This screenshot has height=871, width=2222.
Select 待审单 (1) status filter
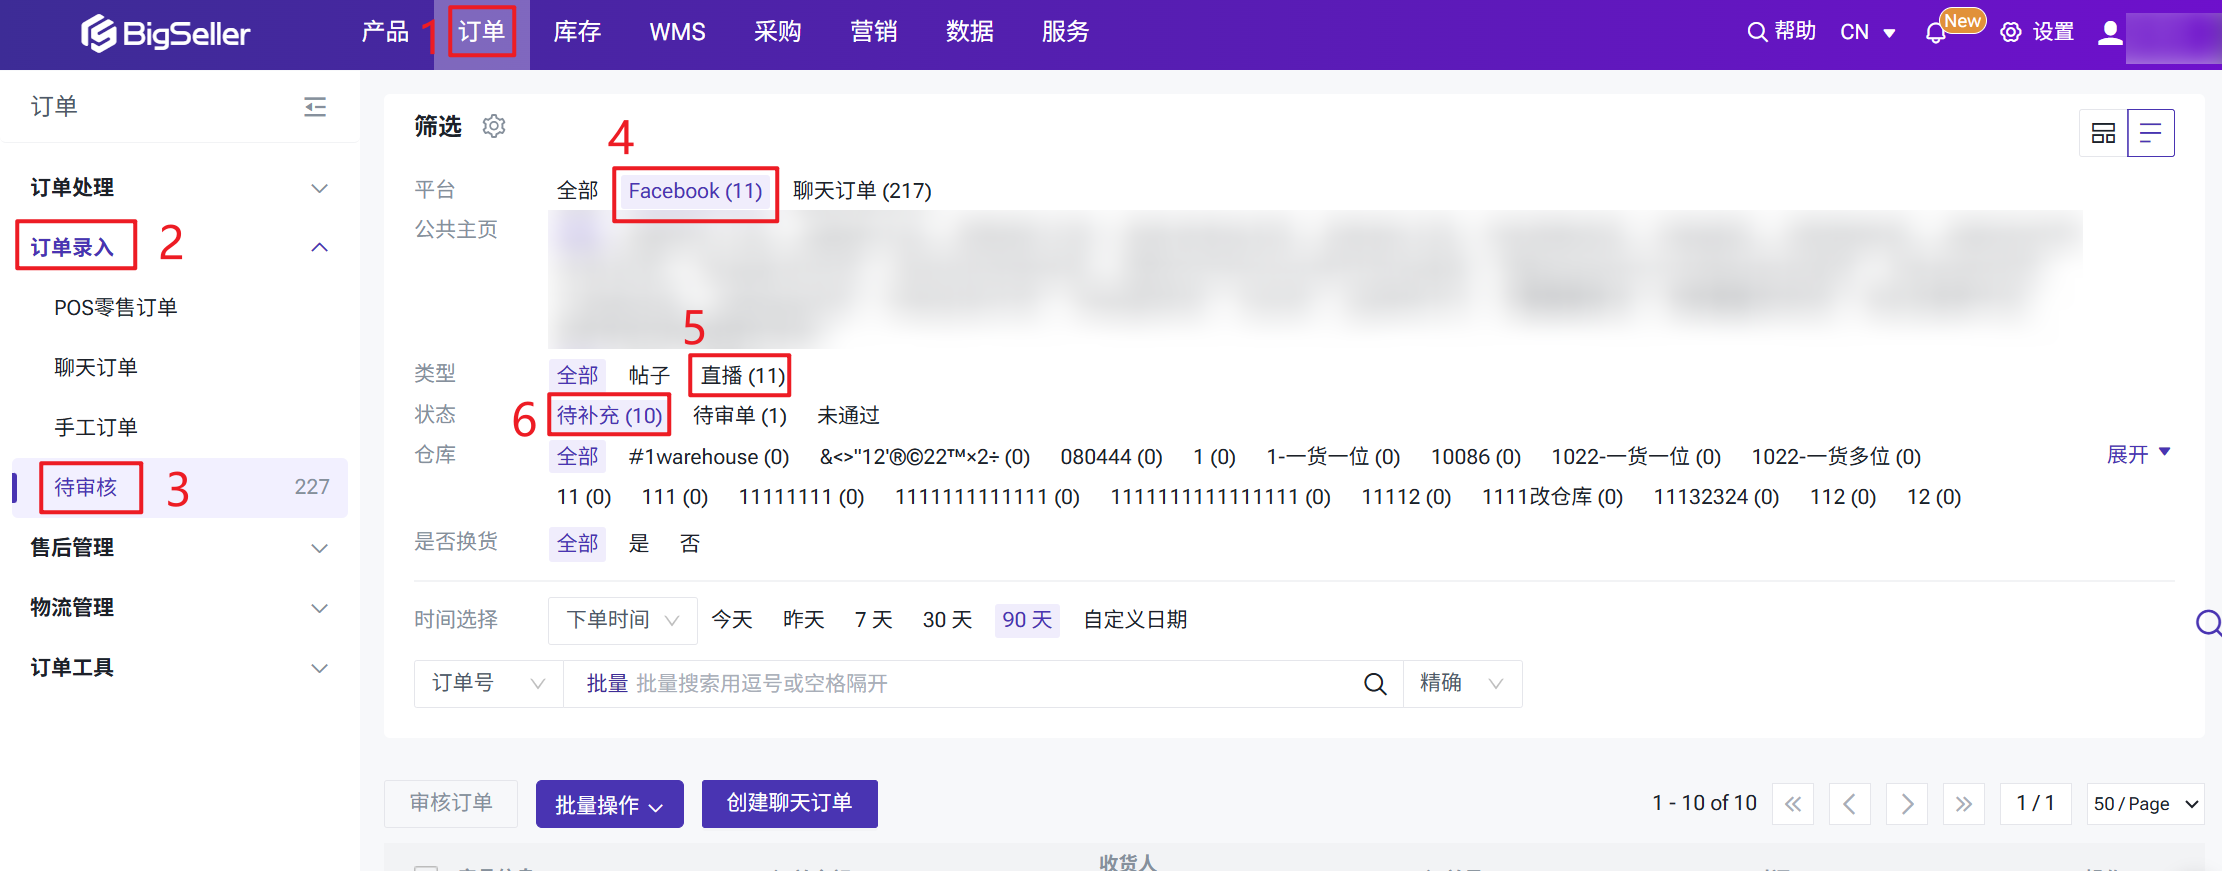[x=740, y=416]
